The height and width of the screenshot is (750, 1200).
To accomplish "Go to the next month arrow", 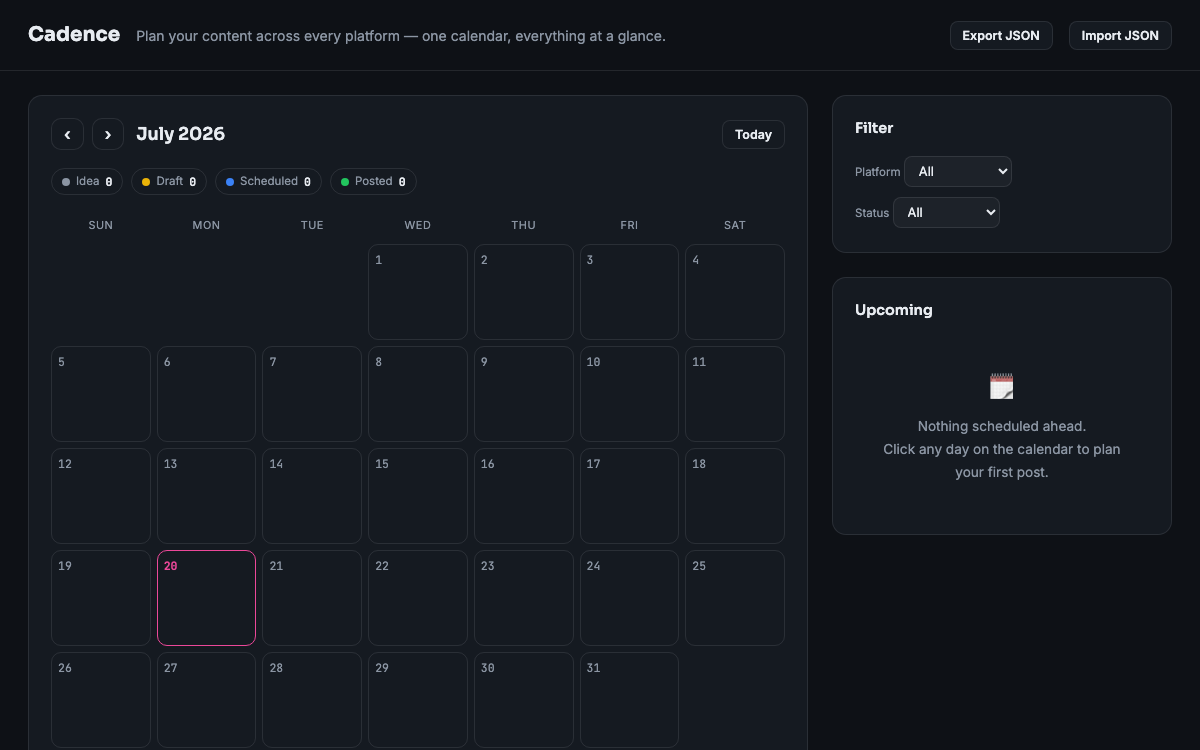I will point(108,134).
